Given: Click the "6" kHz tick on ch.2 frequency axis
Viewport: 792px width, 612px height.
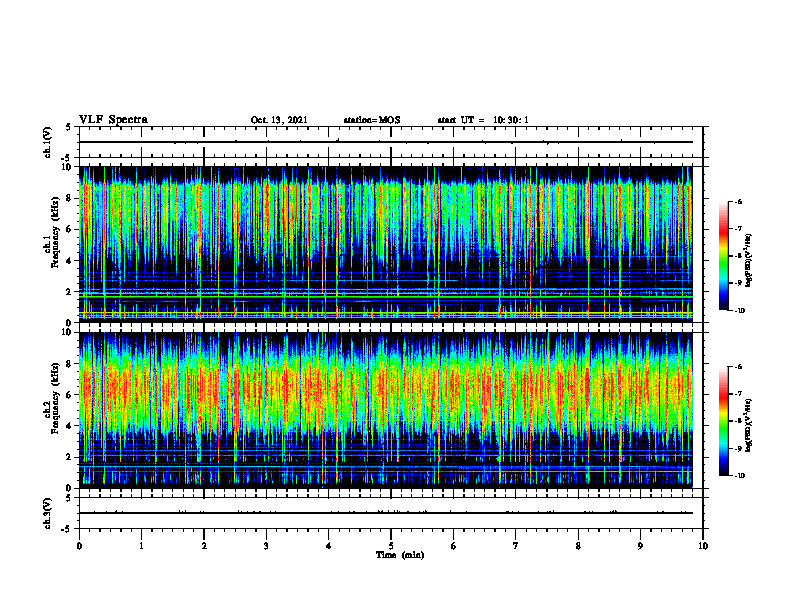Looking at the screenshot, I should (x=70, y=395).
